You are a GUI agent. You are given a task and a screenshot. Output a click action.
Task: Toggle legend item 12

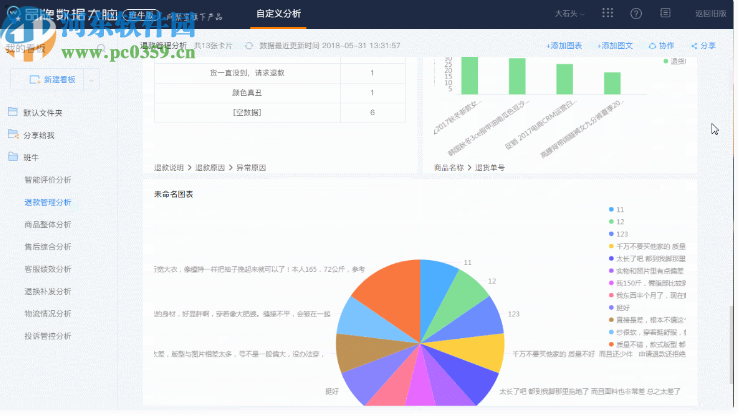tap(616, 222)
